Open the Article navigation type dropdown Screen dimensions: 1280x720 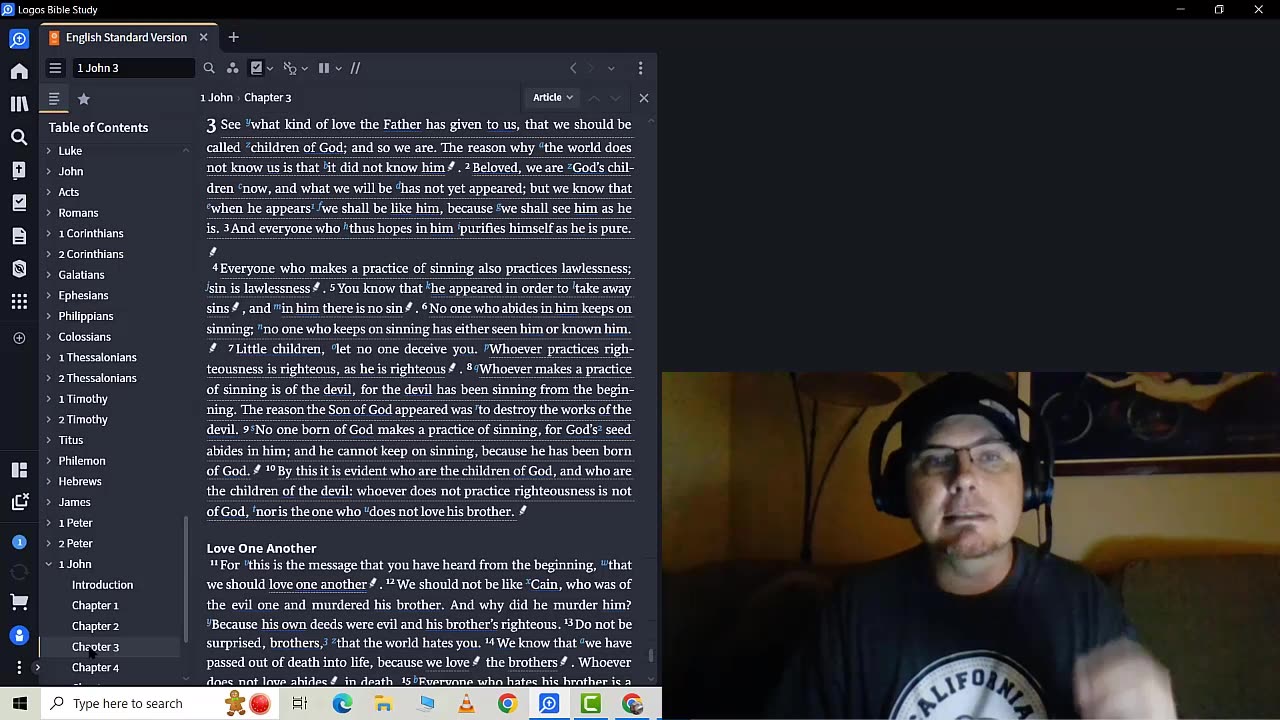553,97
